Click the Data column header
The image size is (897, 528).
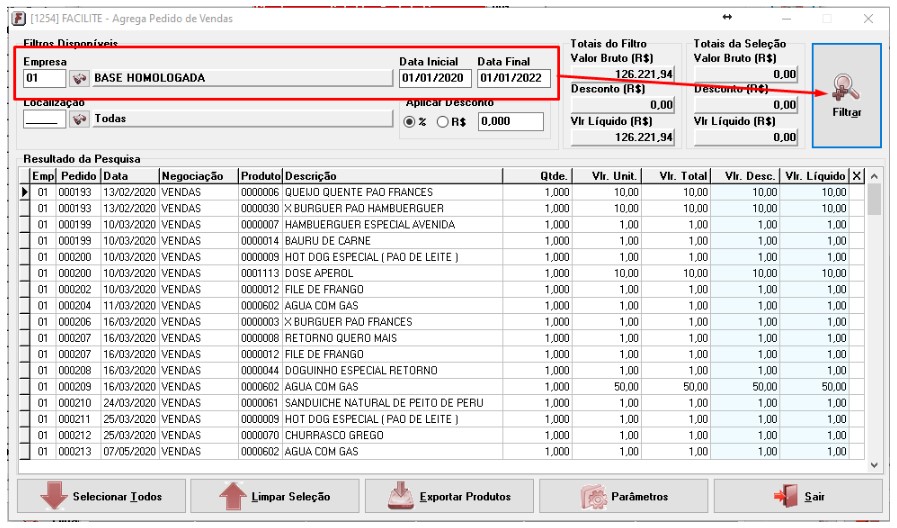tap(130, 176)
